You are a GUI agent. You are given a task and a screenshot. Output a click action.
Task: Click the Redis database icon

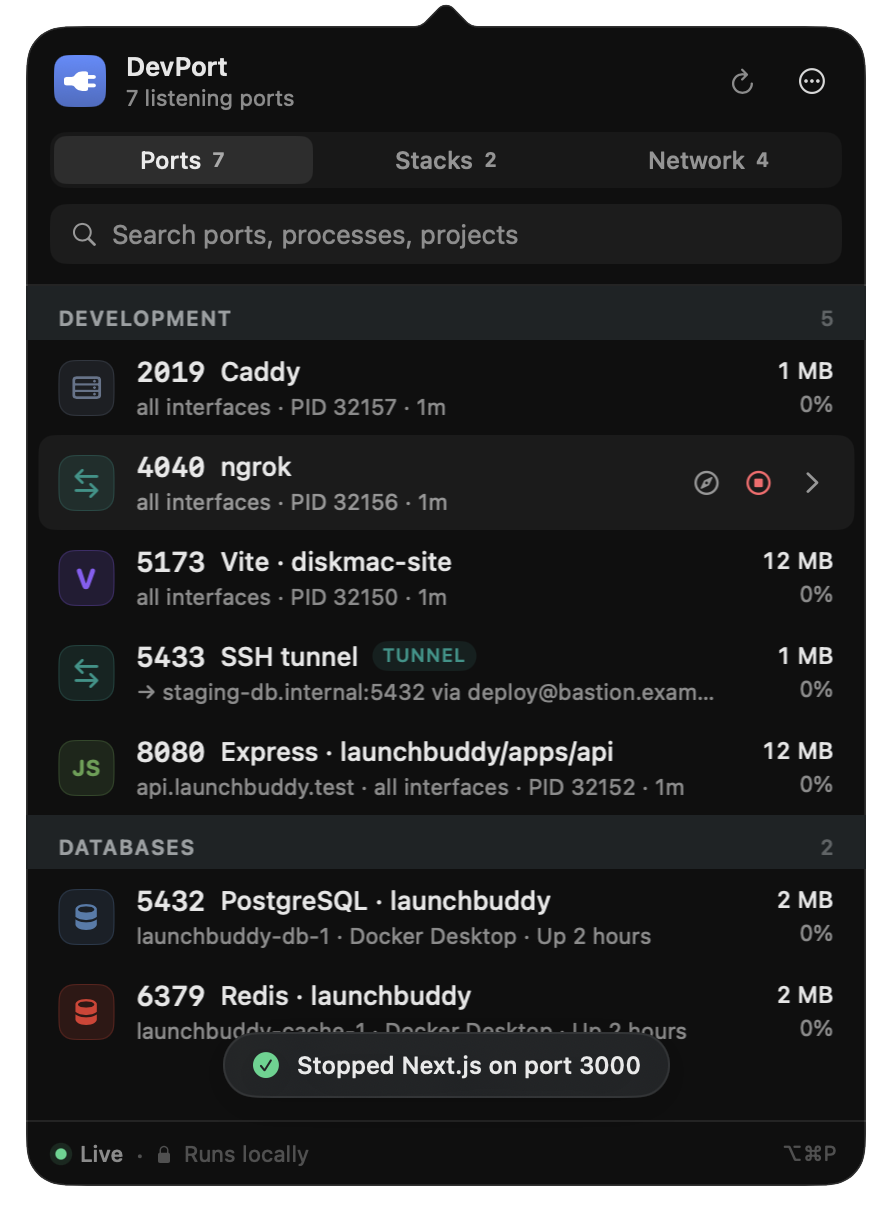(86, 1012)
